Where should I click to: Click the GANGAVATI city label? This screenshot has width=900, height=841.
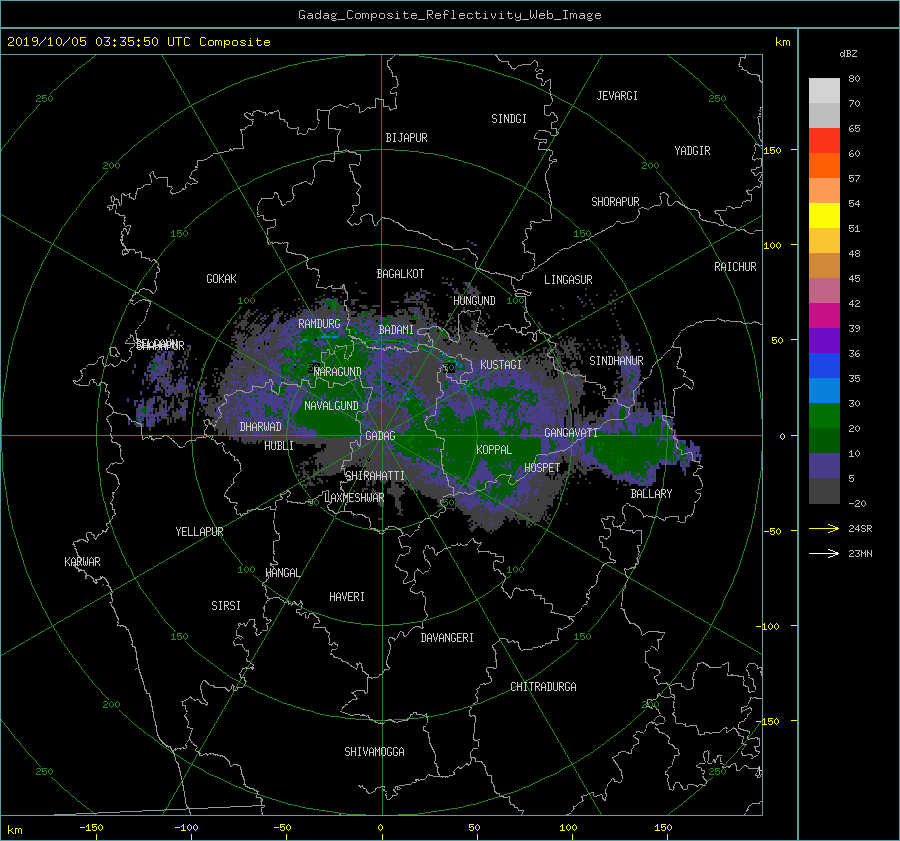[x=571, y=433]
